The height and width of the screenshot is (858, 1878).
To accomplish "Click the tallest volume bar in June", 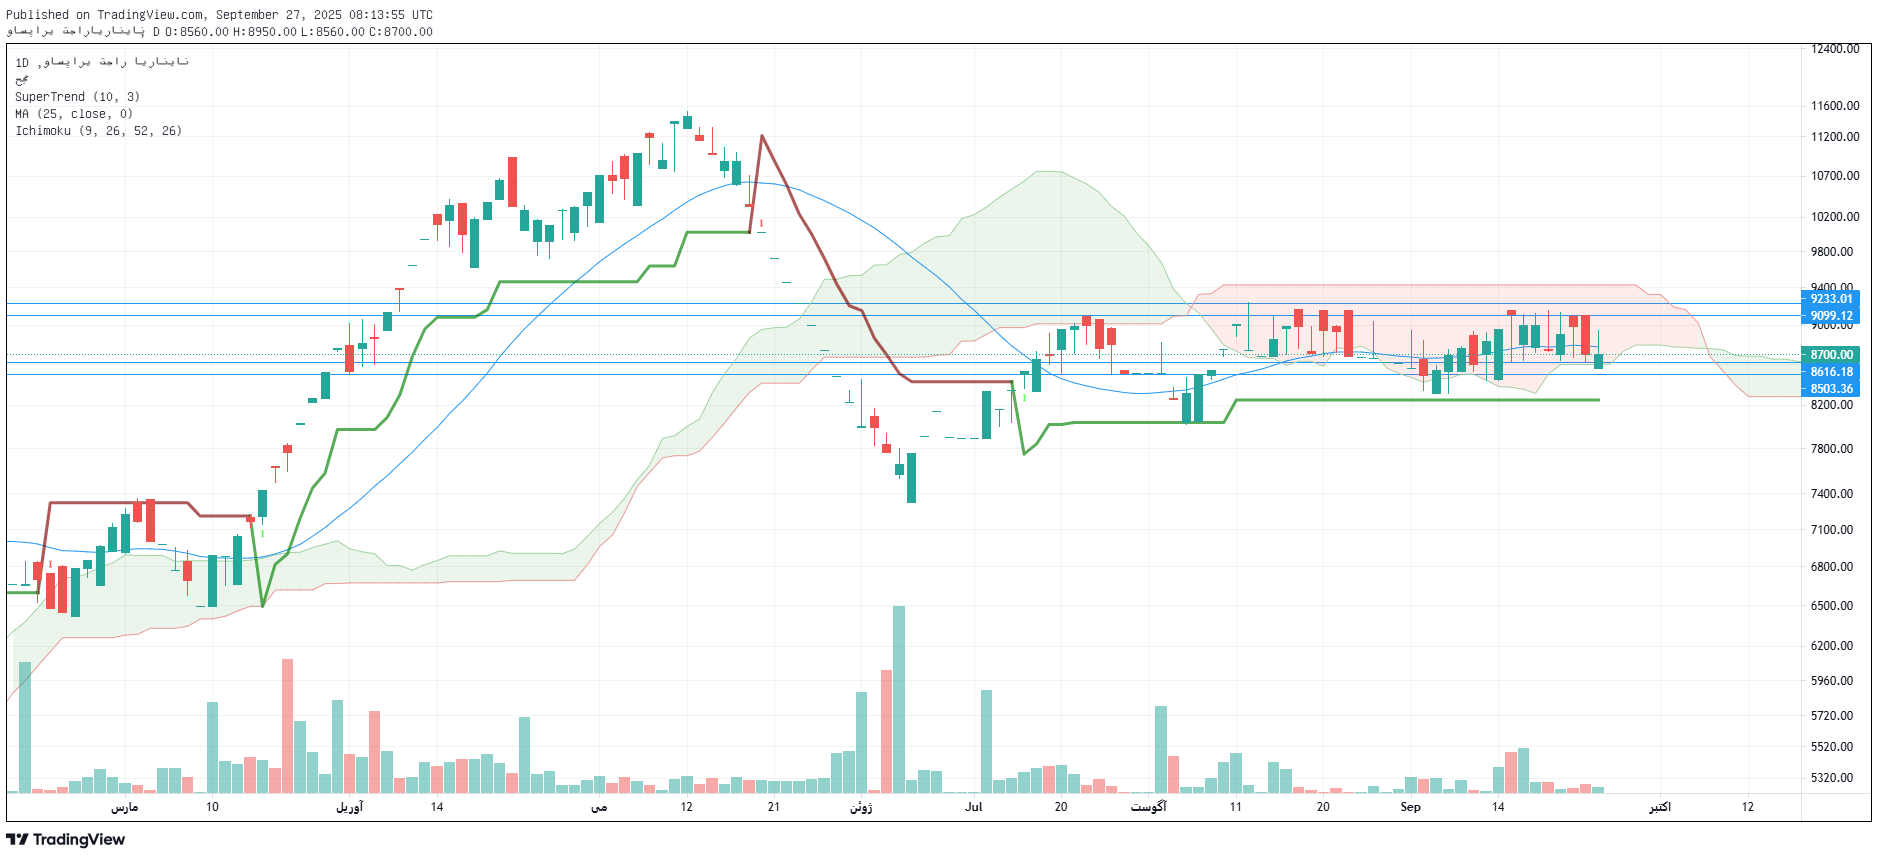I will 898,698.
